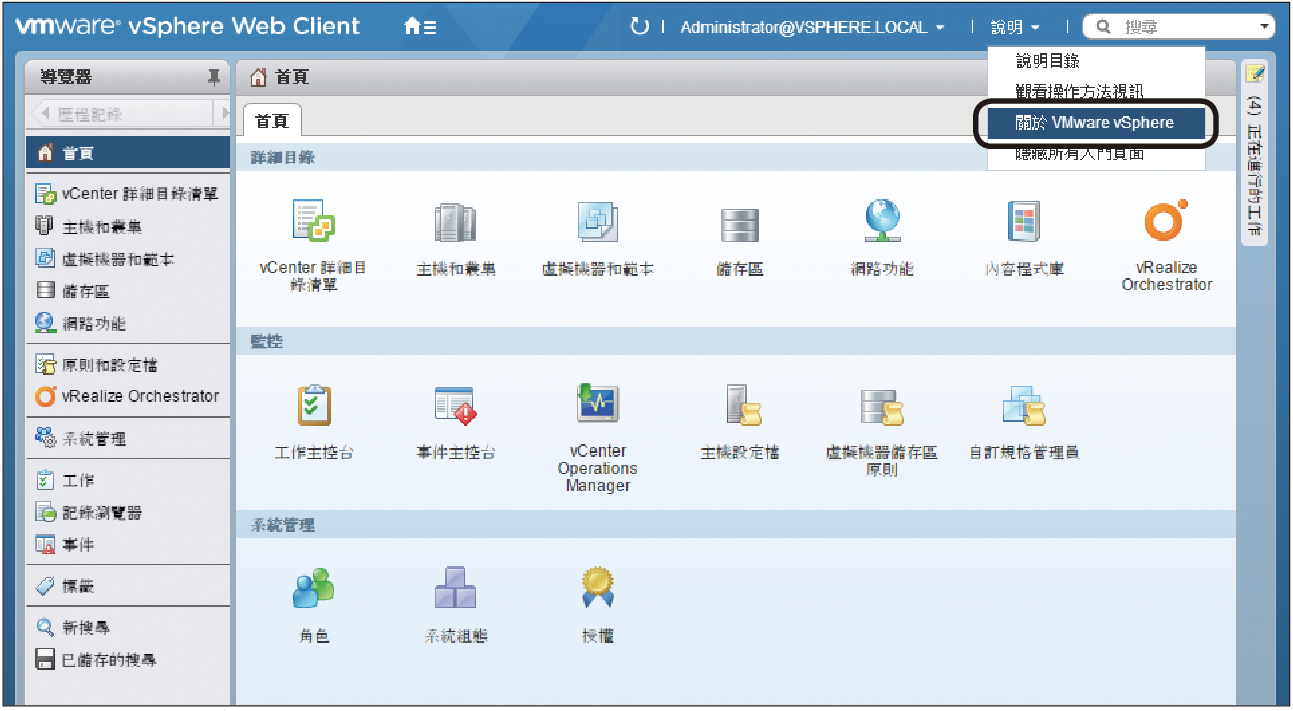Open the Administrator@VSPHERE.LOCAL user dropdown

point(812,28)
